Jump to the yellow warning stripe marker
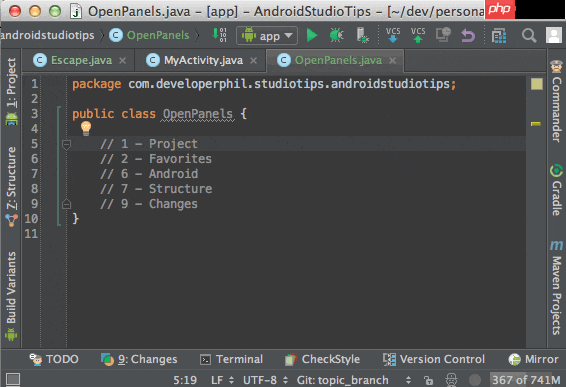The height and width of the screenshot is (387, 566). tap(536, 124)
